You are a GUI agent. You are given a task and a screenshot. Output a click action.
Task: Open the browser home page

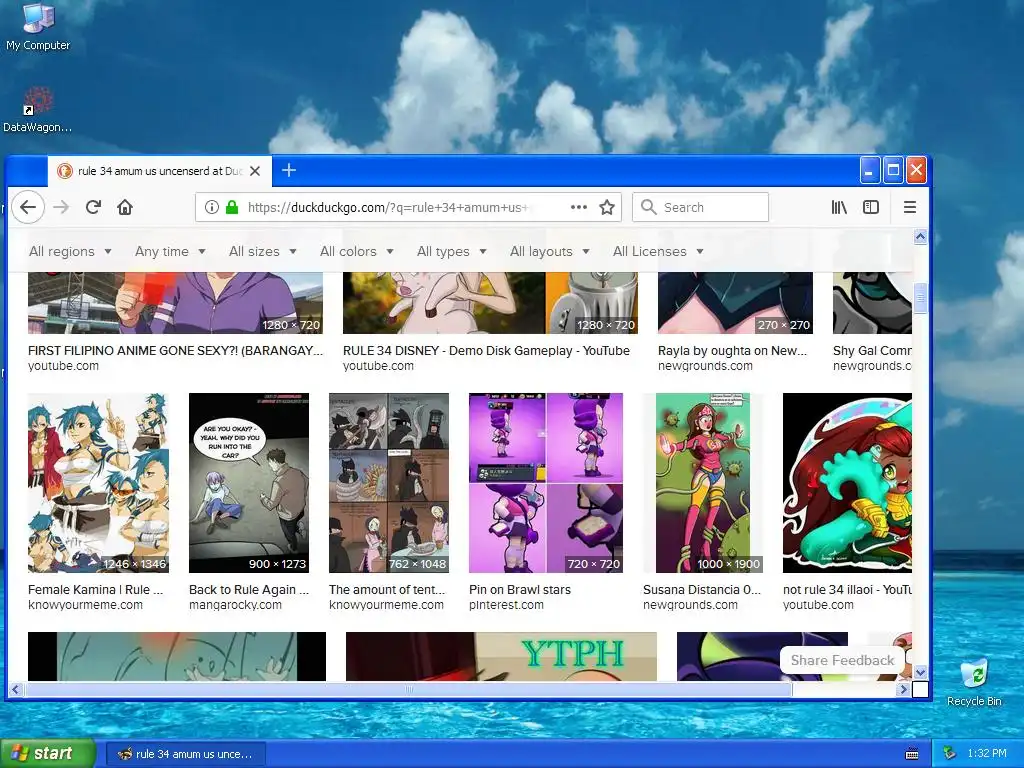(x=125, y=208)
